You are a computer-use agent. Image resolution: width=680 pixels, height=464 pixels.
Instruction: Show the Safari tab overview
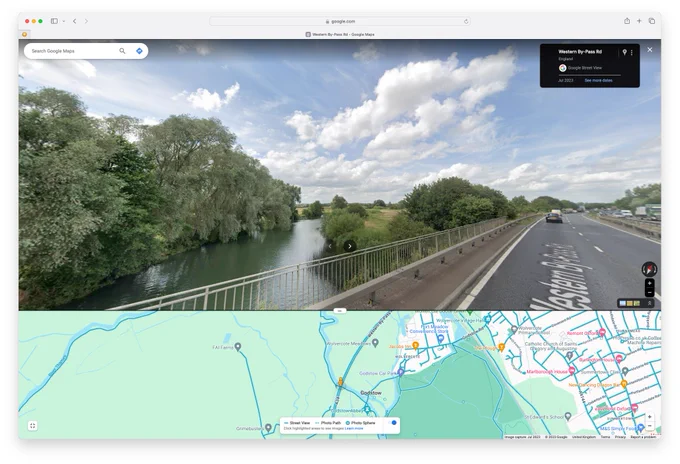[651, 21]
